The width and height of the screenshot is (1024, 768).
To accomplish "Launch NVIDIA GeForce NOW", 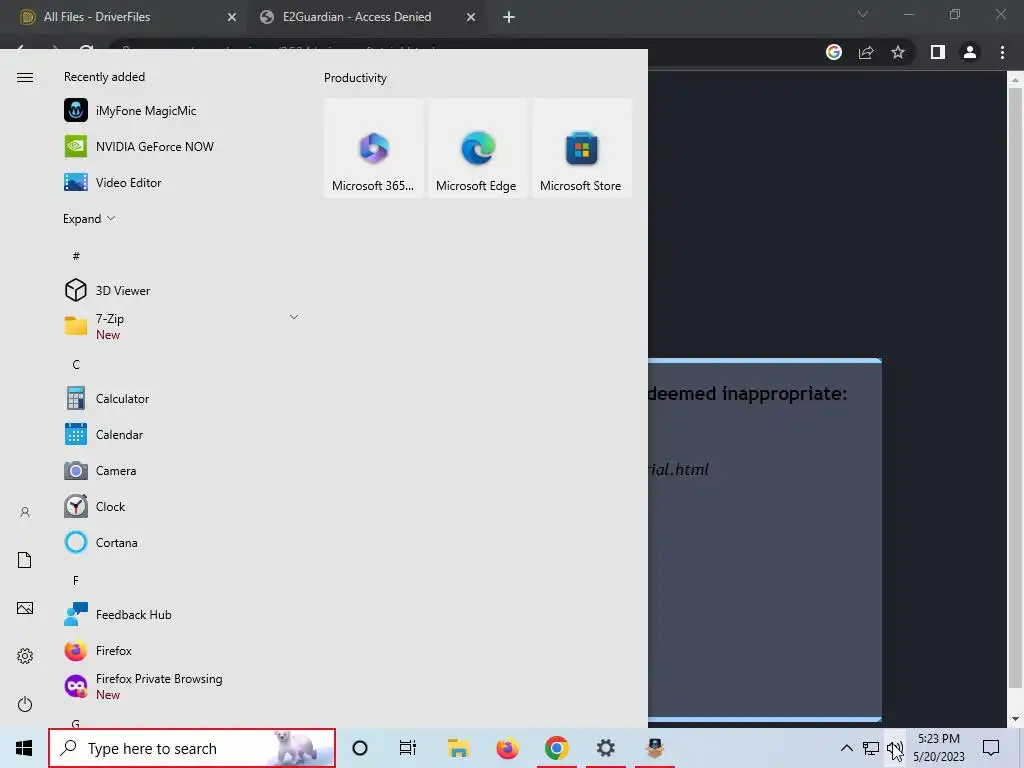I will tap(180, 146).
